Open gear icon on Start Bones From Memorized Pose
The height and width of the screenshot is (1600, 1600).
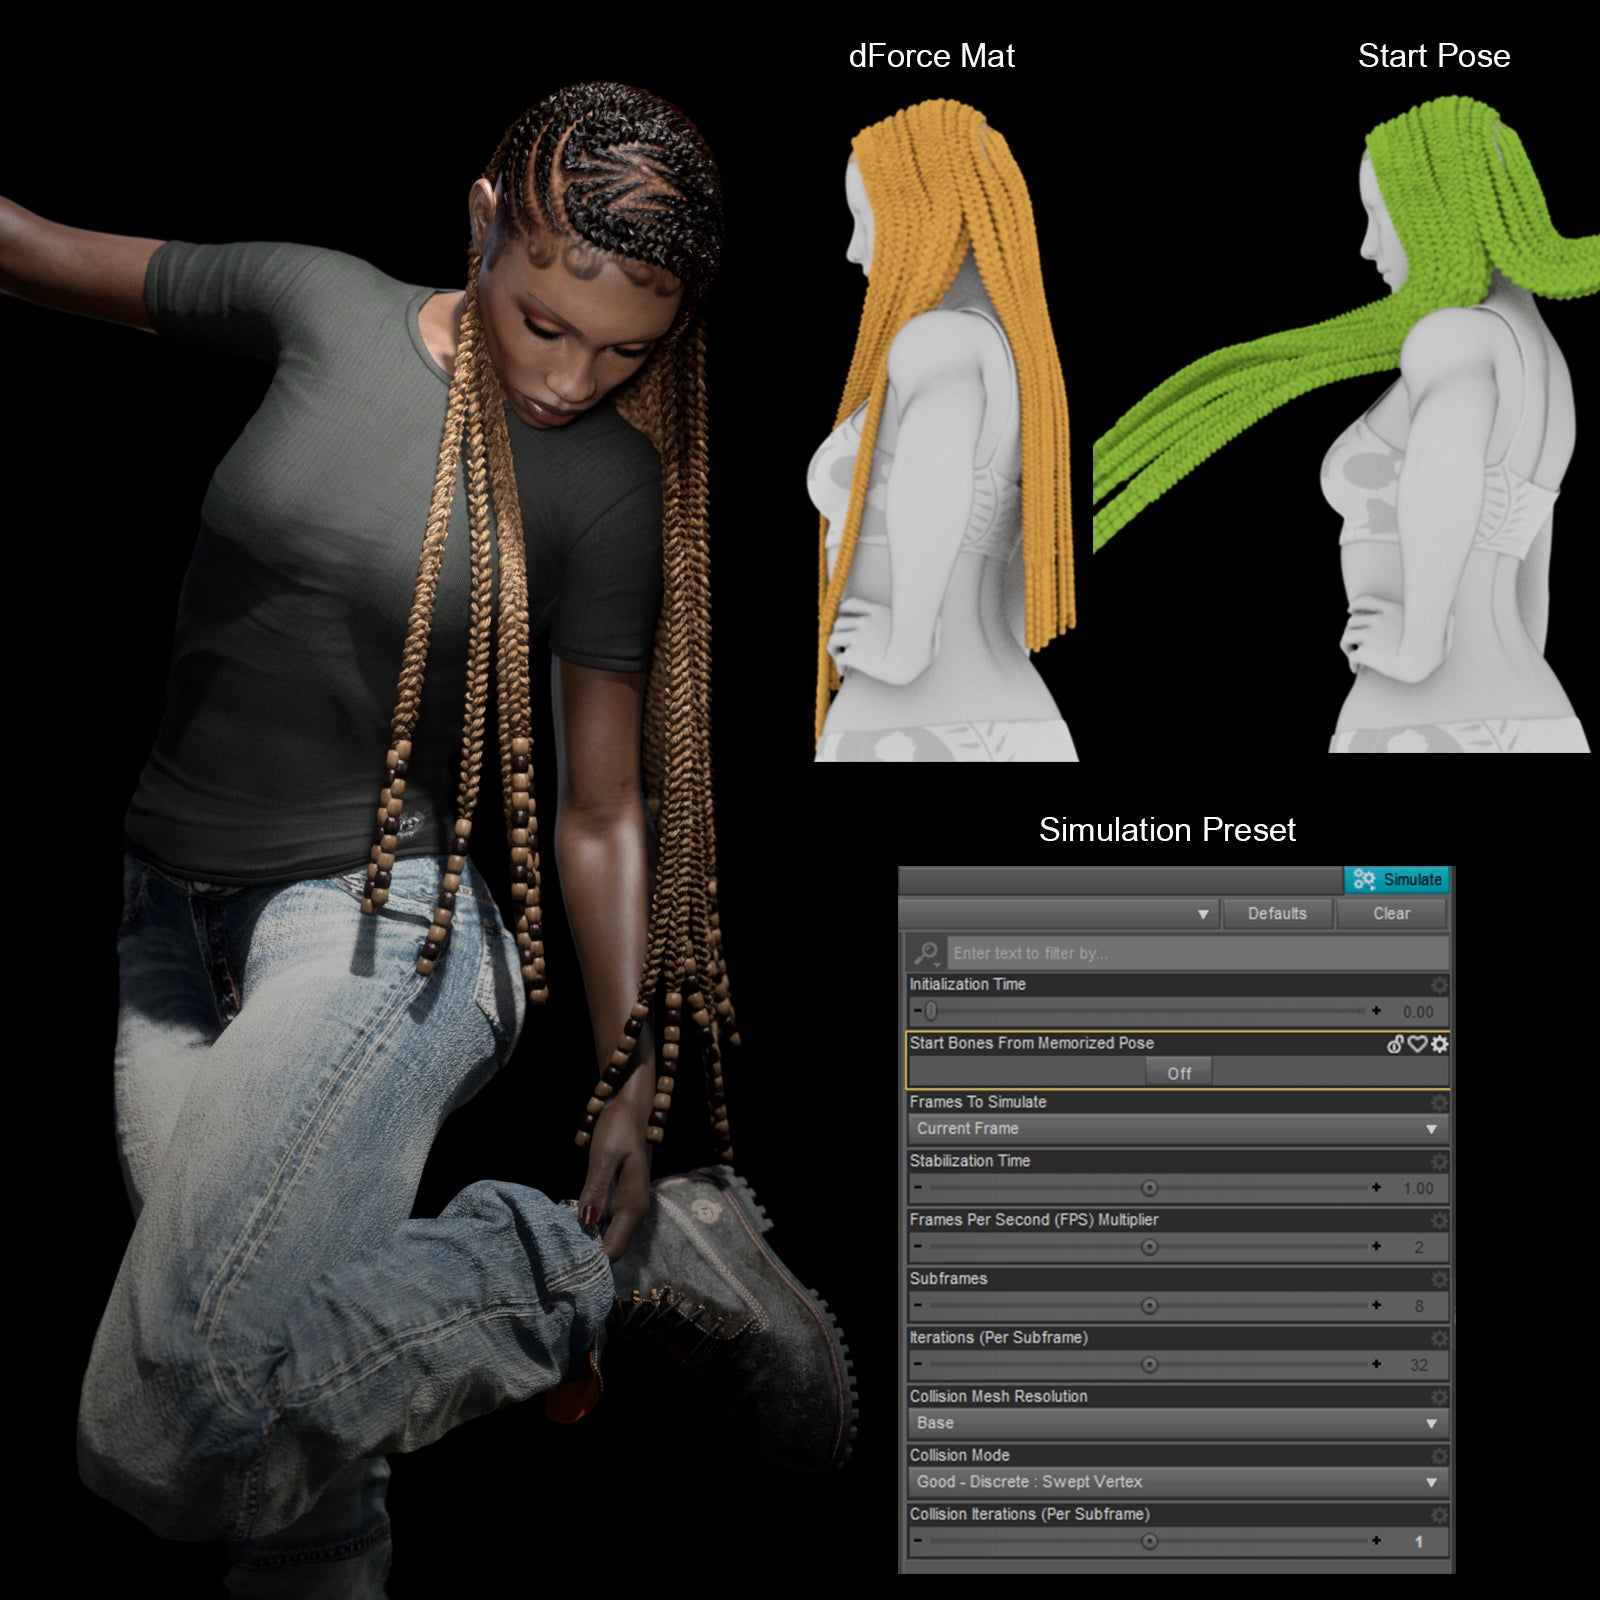pyautogui.click(x=1439, y=1044)
